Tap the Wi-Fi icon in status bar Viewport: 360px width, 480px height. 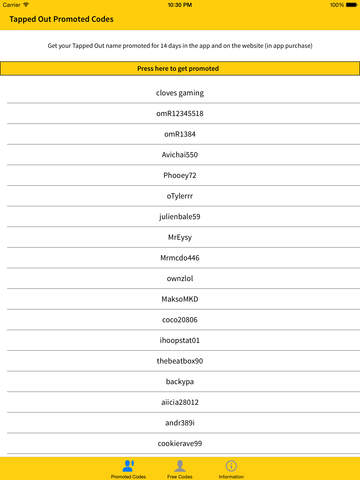point(26,5)
